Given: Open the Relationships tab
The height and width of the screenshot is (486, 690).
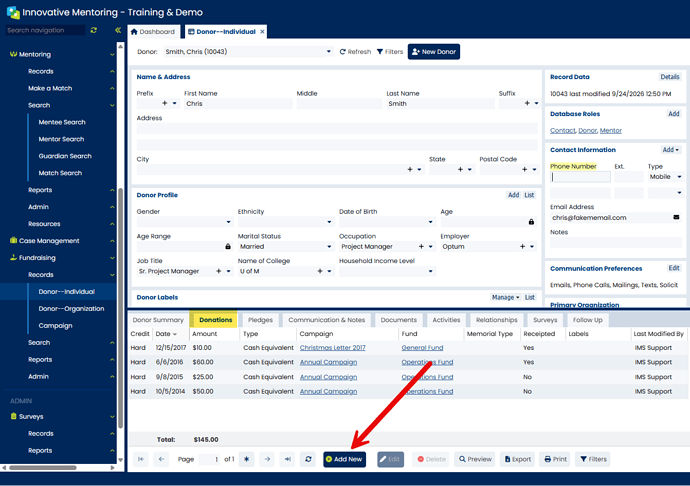Looking at the screenshot, I should (496, 320).
